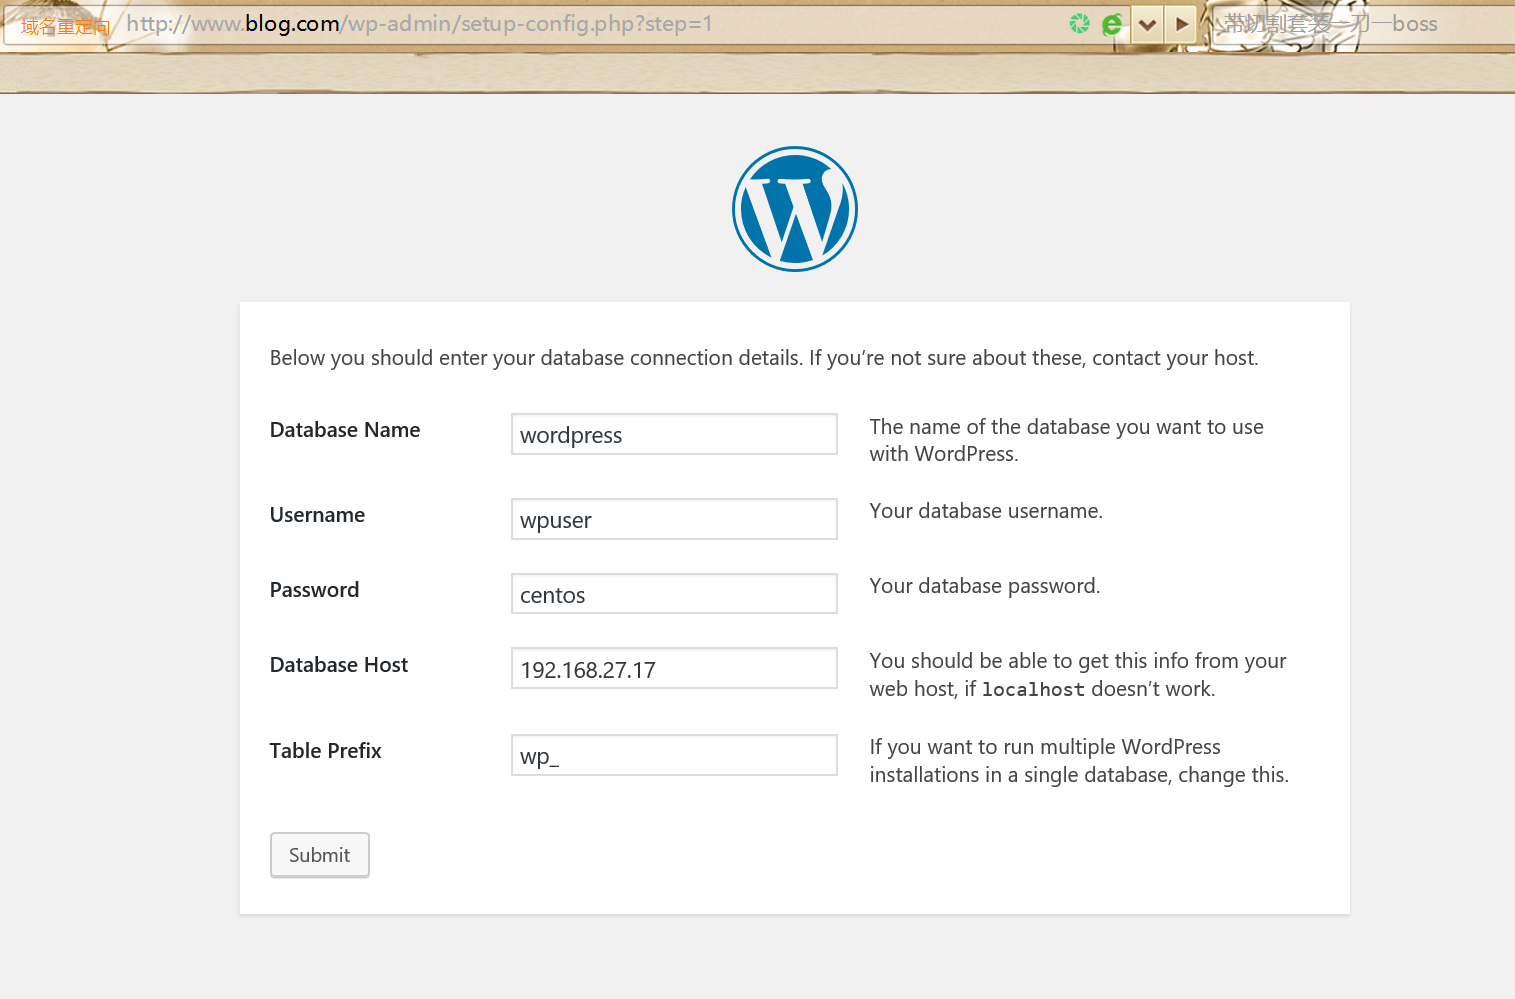1515x999 pixels.
Task: Click the Password label
Action: point(314,590)
